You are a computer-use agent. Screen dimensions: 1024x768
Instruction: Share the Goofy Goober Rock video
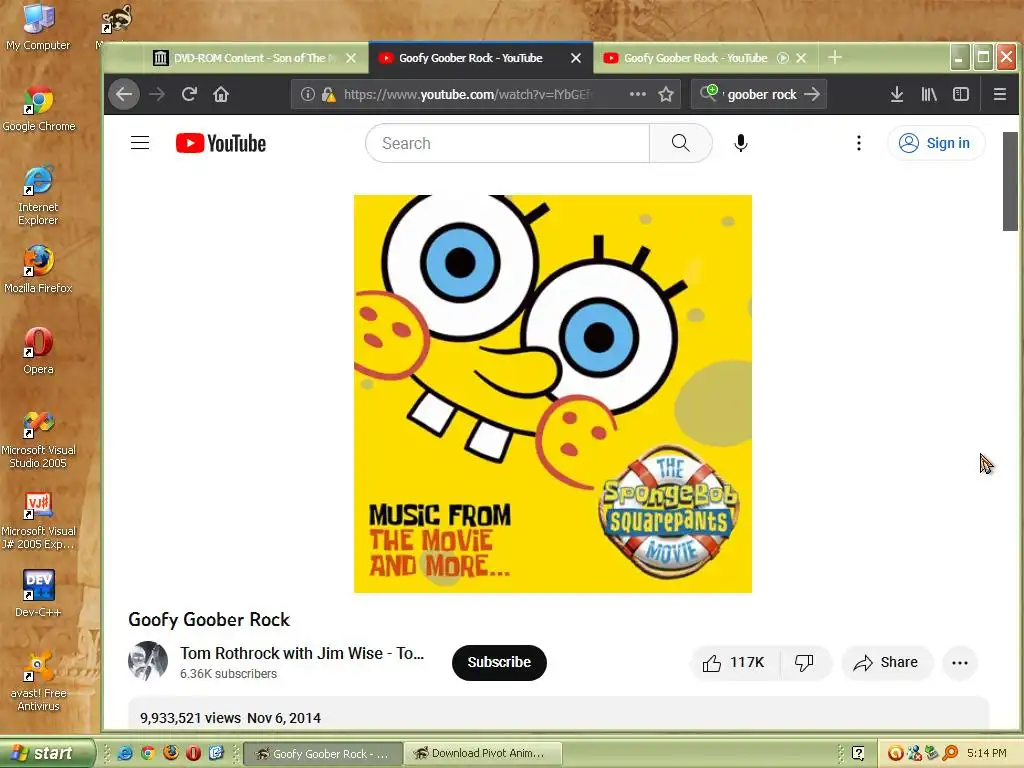(886, 663)
